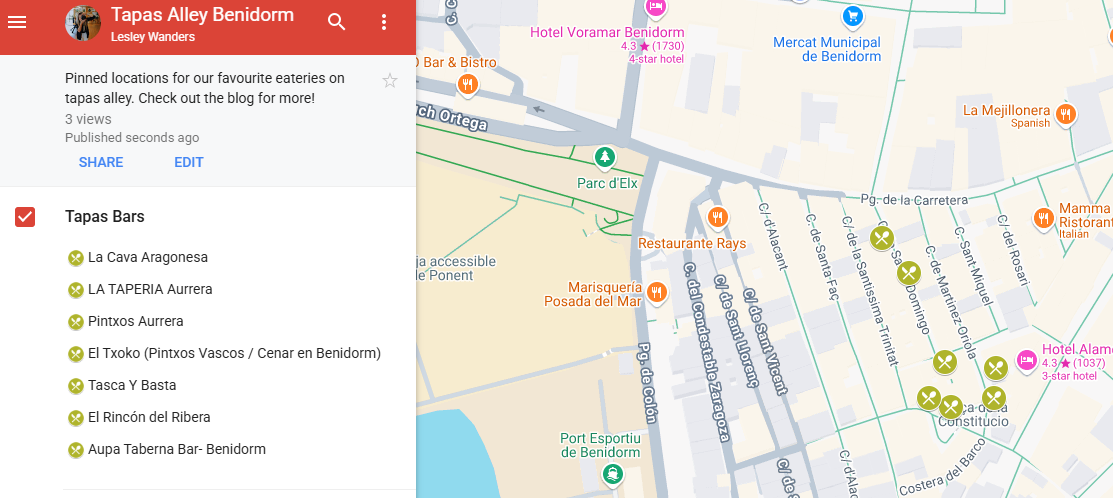The image size is (1113, 498).
Task: Star this map with the star icon
Action: [390, 80]
